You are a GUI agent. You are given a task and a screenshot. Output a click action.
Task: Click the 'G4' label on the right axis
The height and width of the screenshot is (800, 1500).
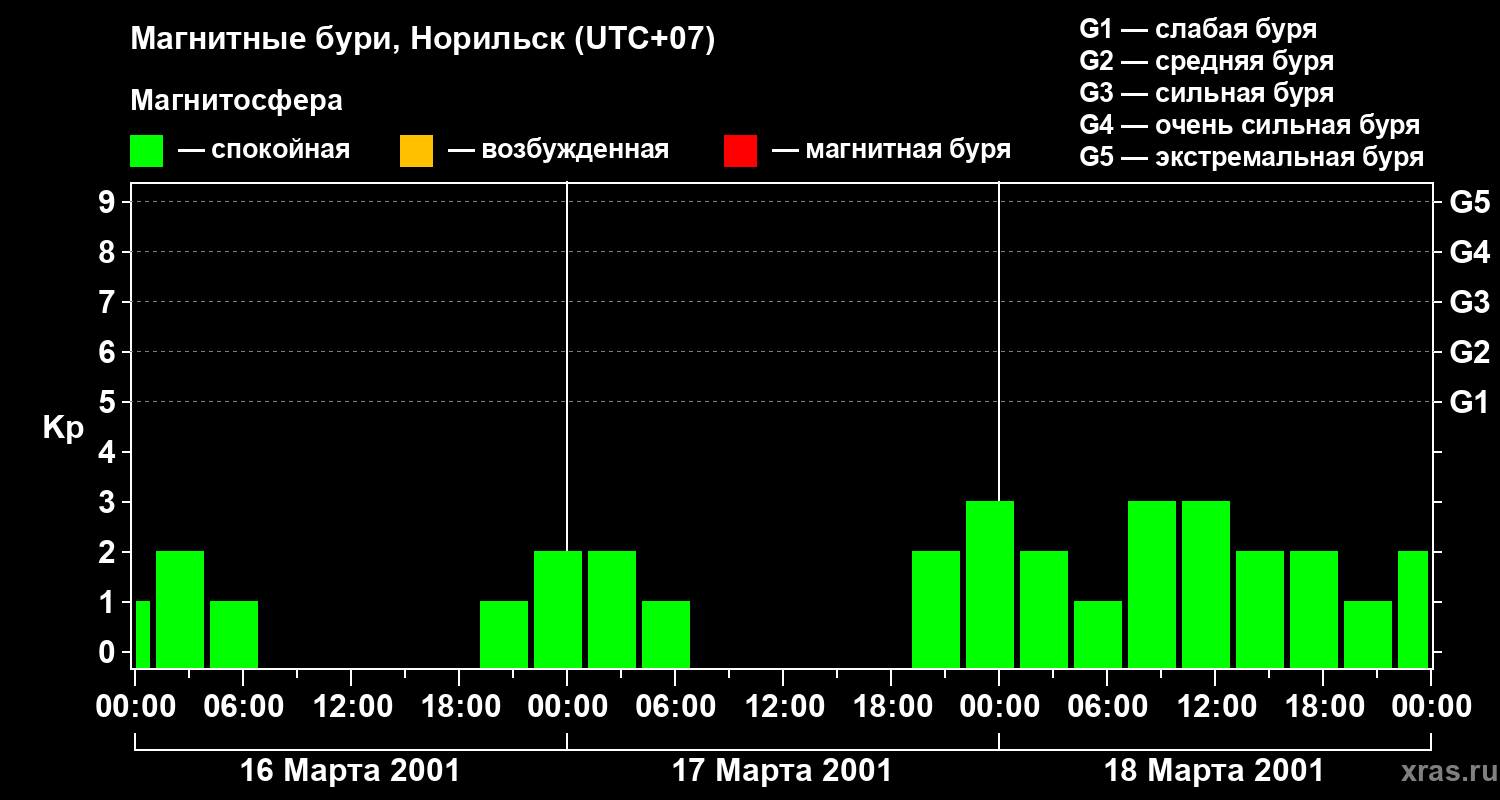click(x=1470, y=253)
